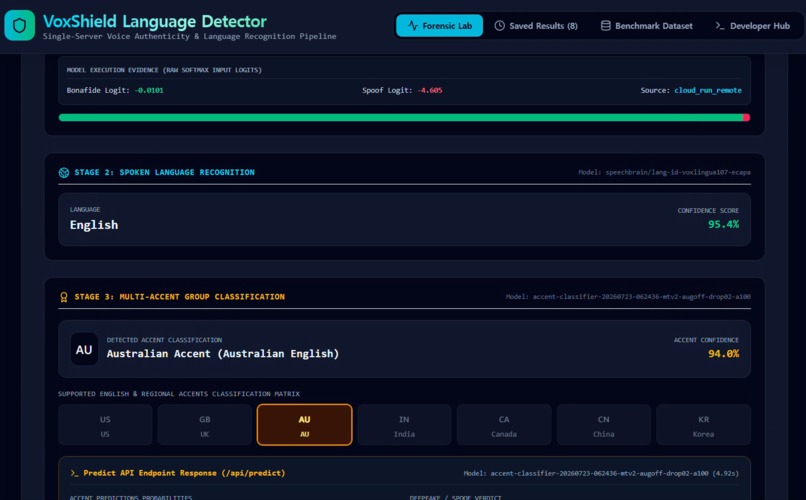This screenshot has height=500, width=806.
Task: Click the Bonafide Logit value -0.0101
Action: click(149, 90)
